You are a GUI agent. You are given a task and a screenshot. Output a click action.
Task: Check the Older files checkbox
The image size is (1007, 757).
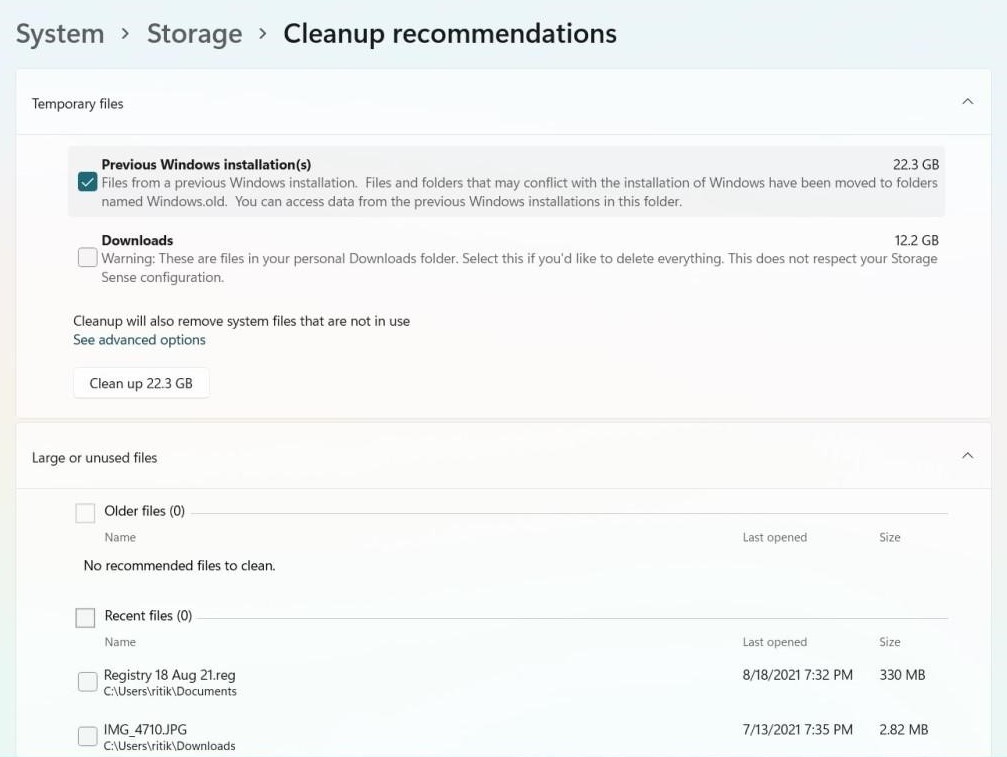click(85, 511)
